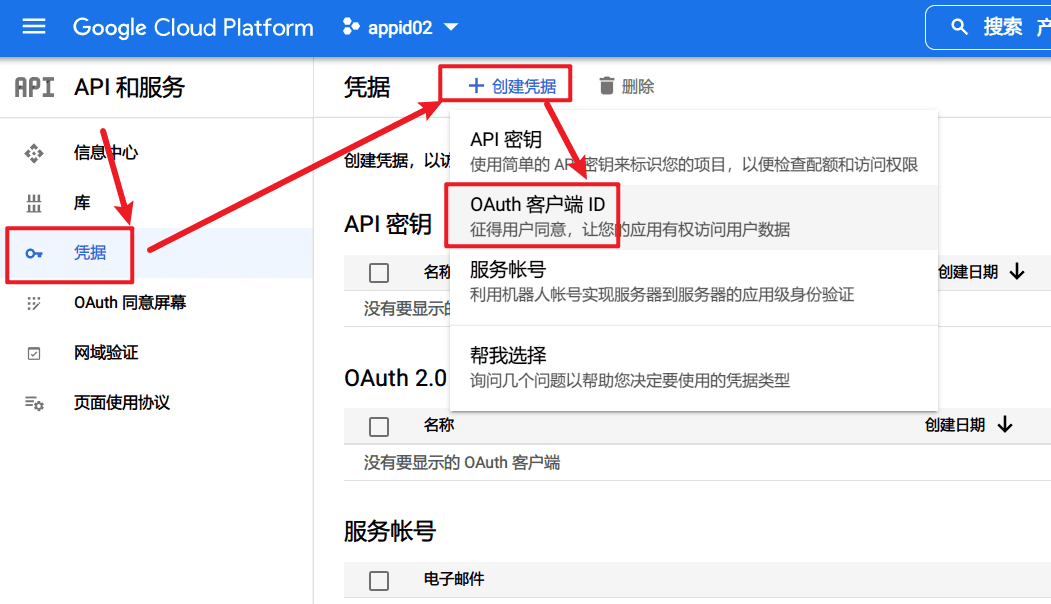Viewport: 1051px width, 604px height.
Task: Sort the API 密钥 table by 创建日期 arrow
Action: (x=1017, y=271)
